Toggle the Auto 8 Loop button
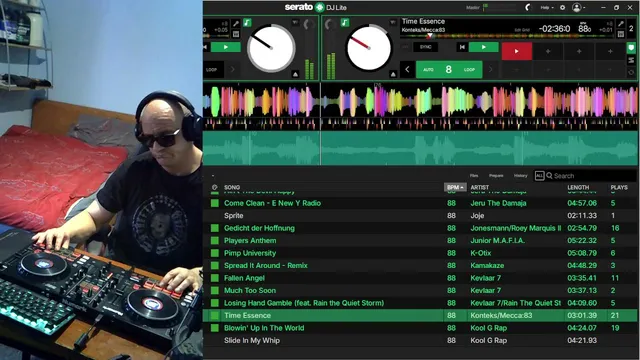Image resolution: width=640 pixels, height=360 pixels. point(449,70)
